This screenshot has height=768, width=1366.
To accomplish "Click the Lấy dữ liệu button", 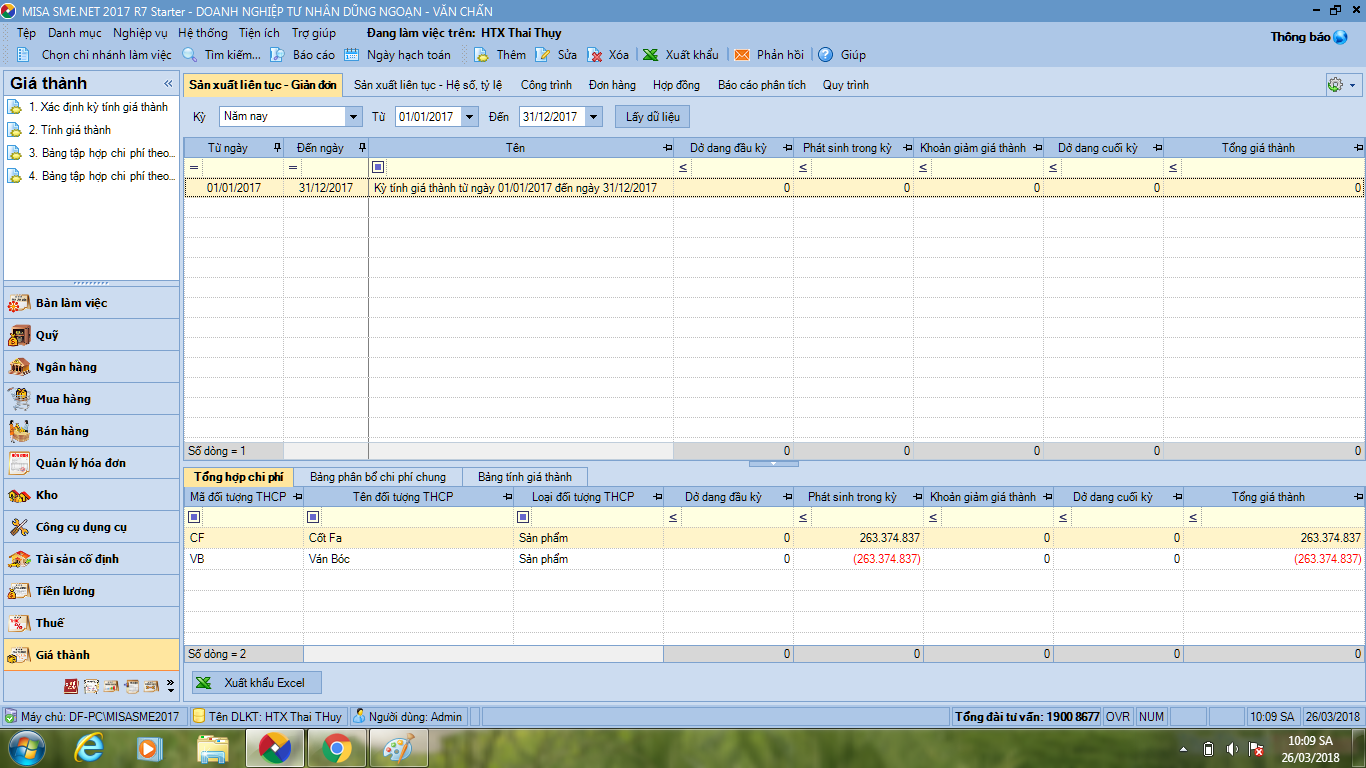I will [x=652, y=117].
